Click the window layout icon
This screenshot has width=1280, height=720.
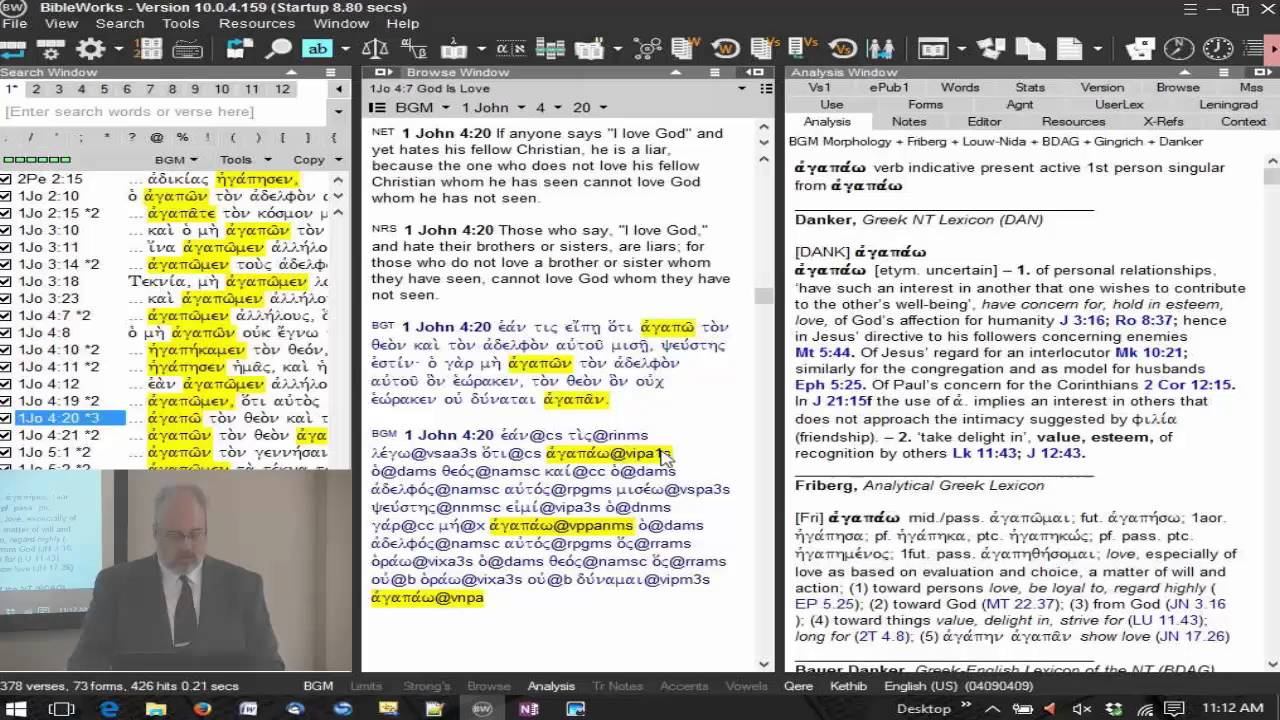(933, 48)
